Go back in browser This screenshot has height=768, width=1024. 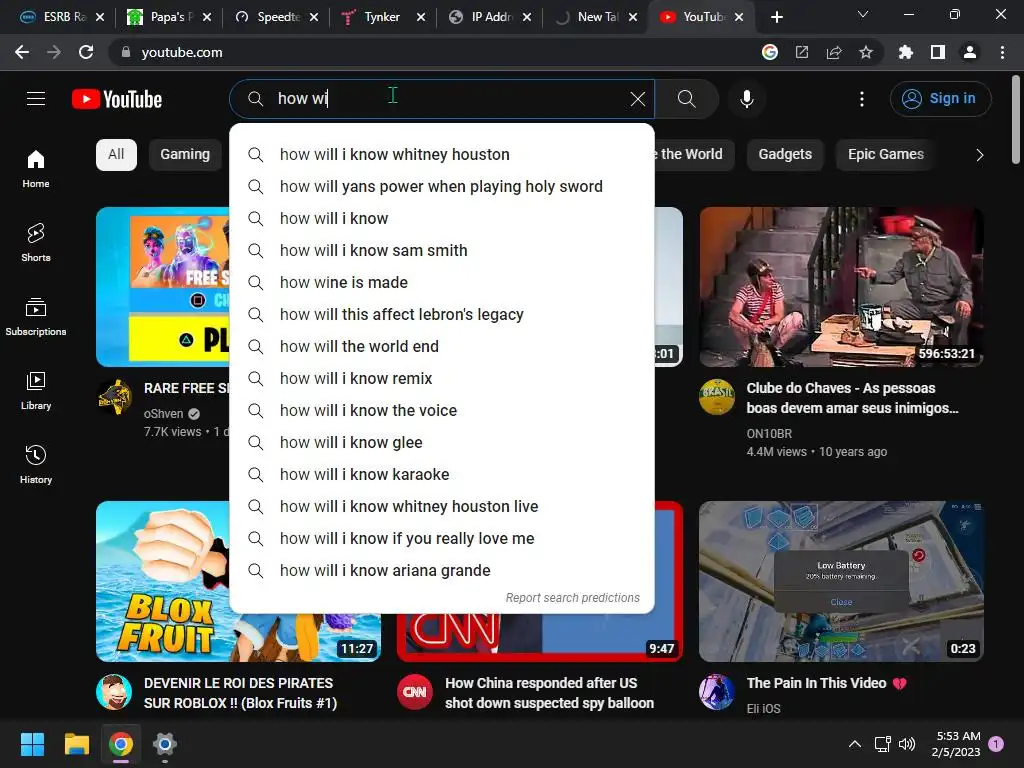(x=22, y=52)
